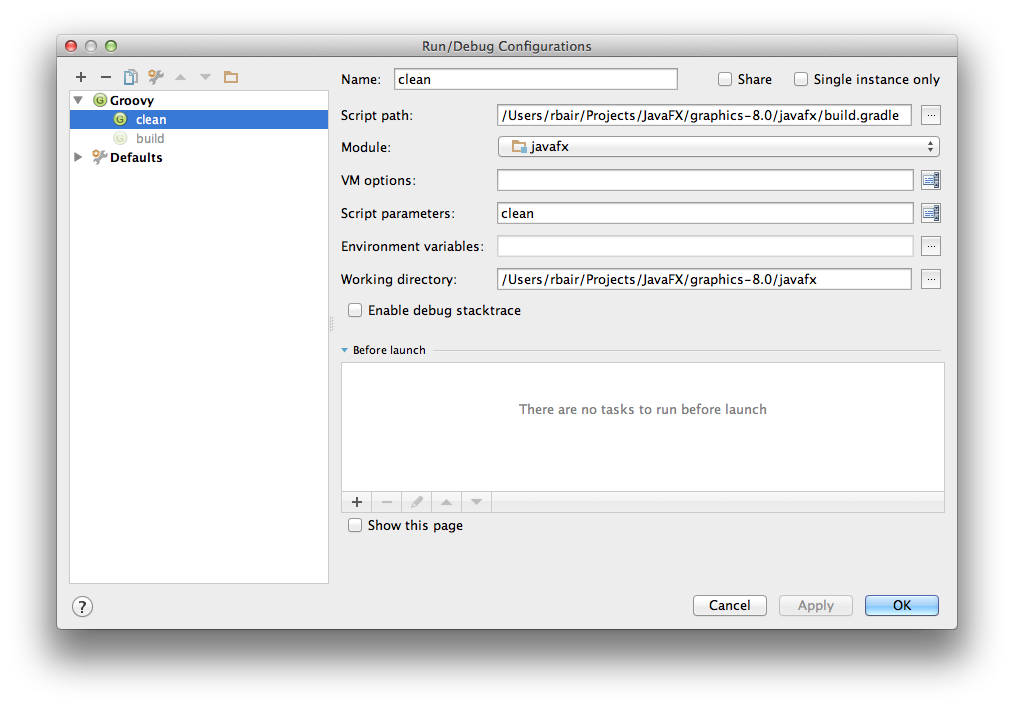This screenshot has width=1014, height=708.
Task: Check Single instance only
Action: pos(801,79)
